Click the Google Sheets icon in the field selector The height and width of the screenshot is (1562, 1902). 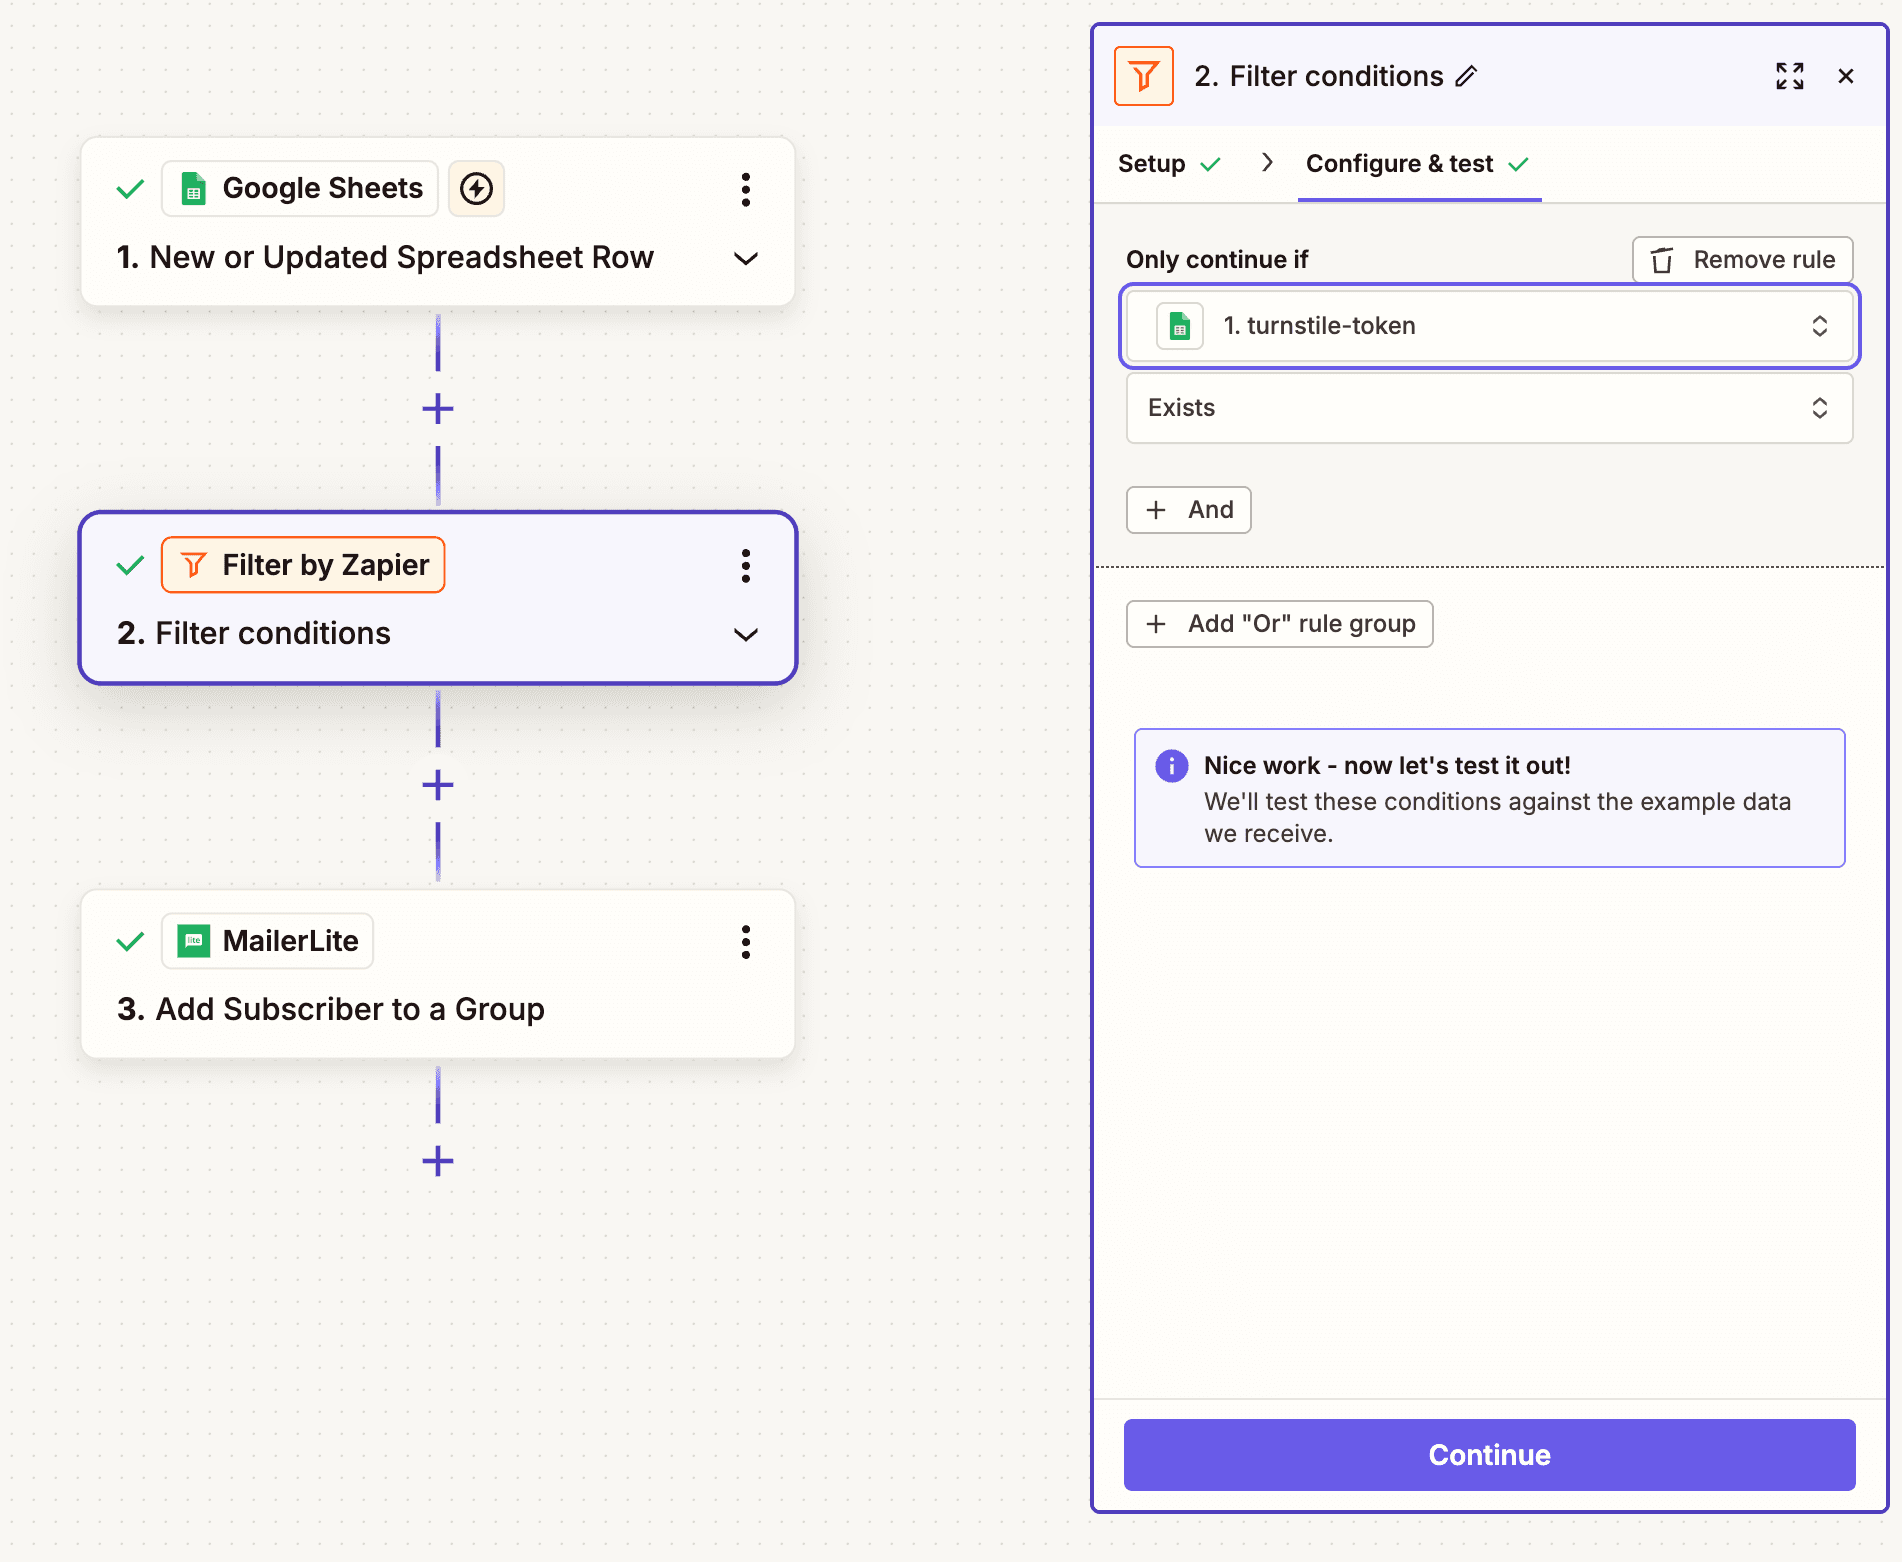click(x=1180, y=326)
